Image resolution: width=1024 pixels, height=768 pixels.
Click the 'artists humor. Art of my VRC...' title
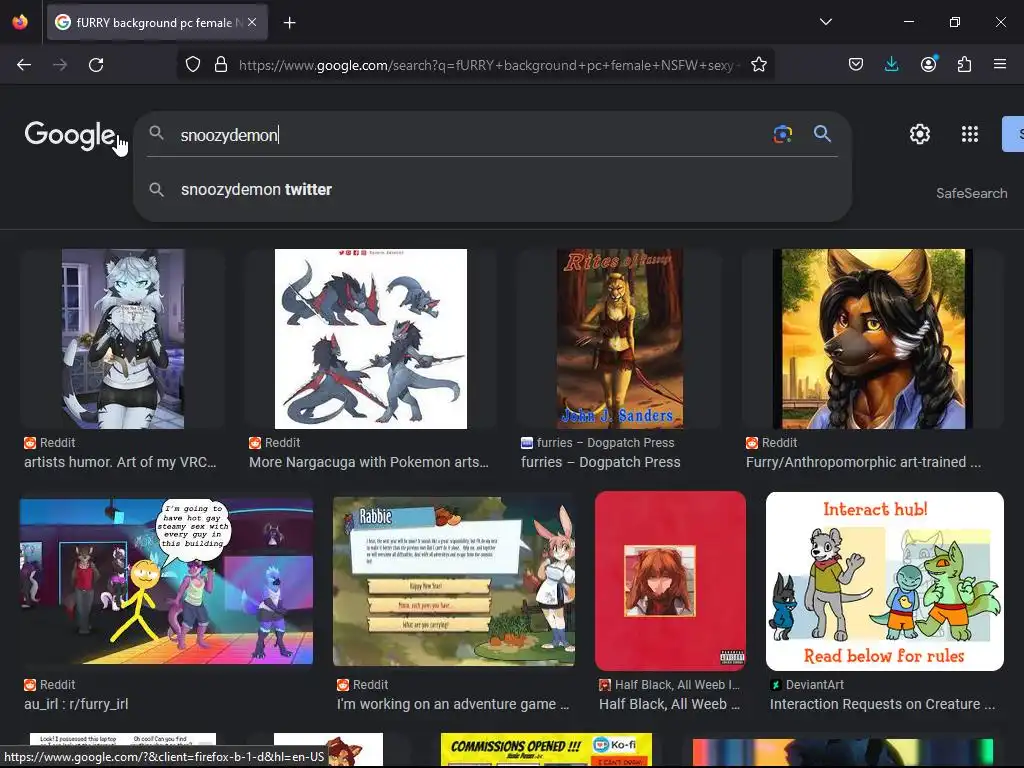(120, 462)
